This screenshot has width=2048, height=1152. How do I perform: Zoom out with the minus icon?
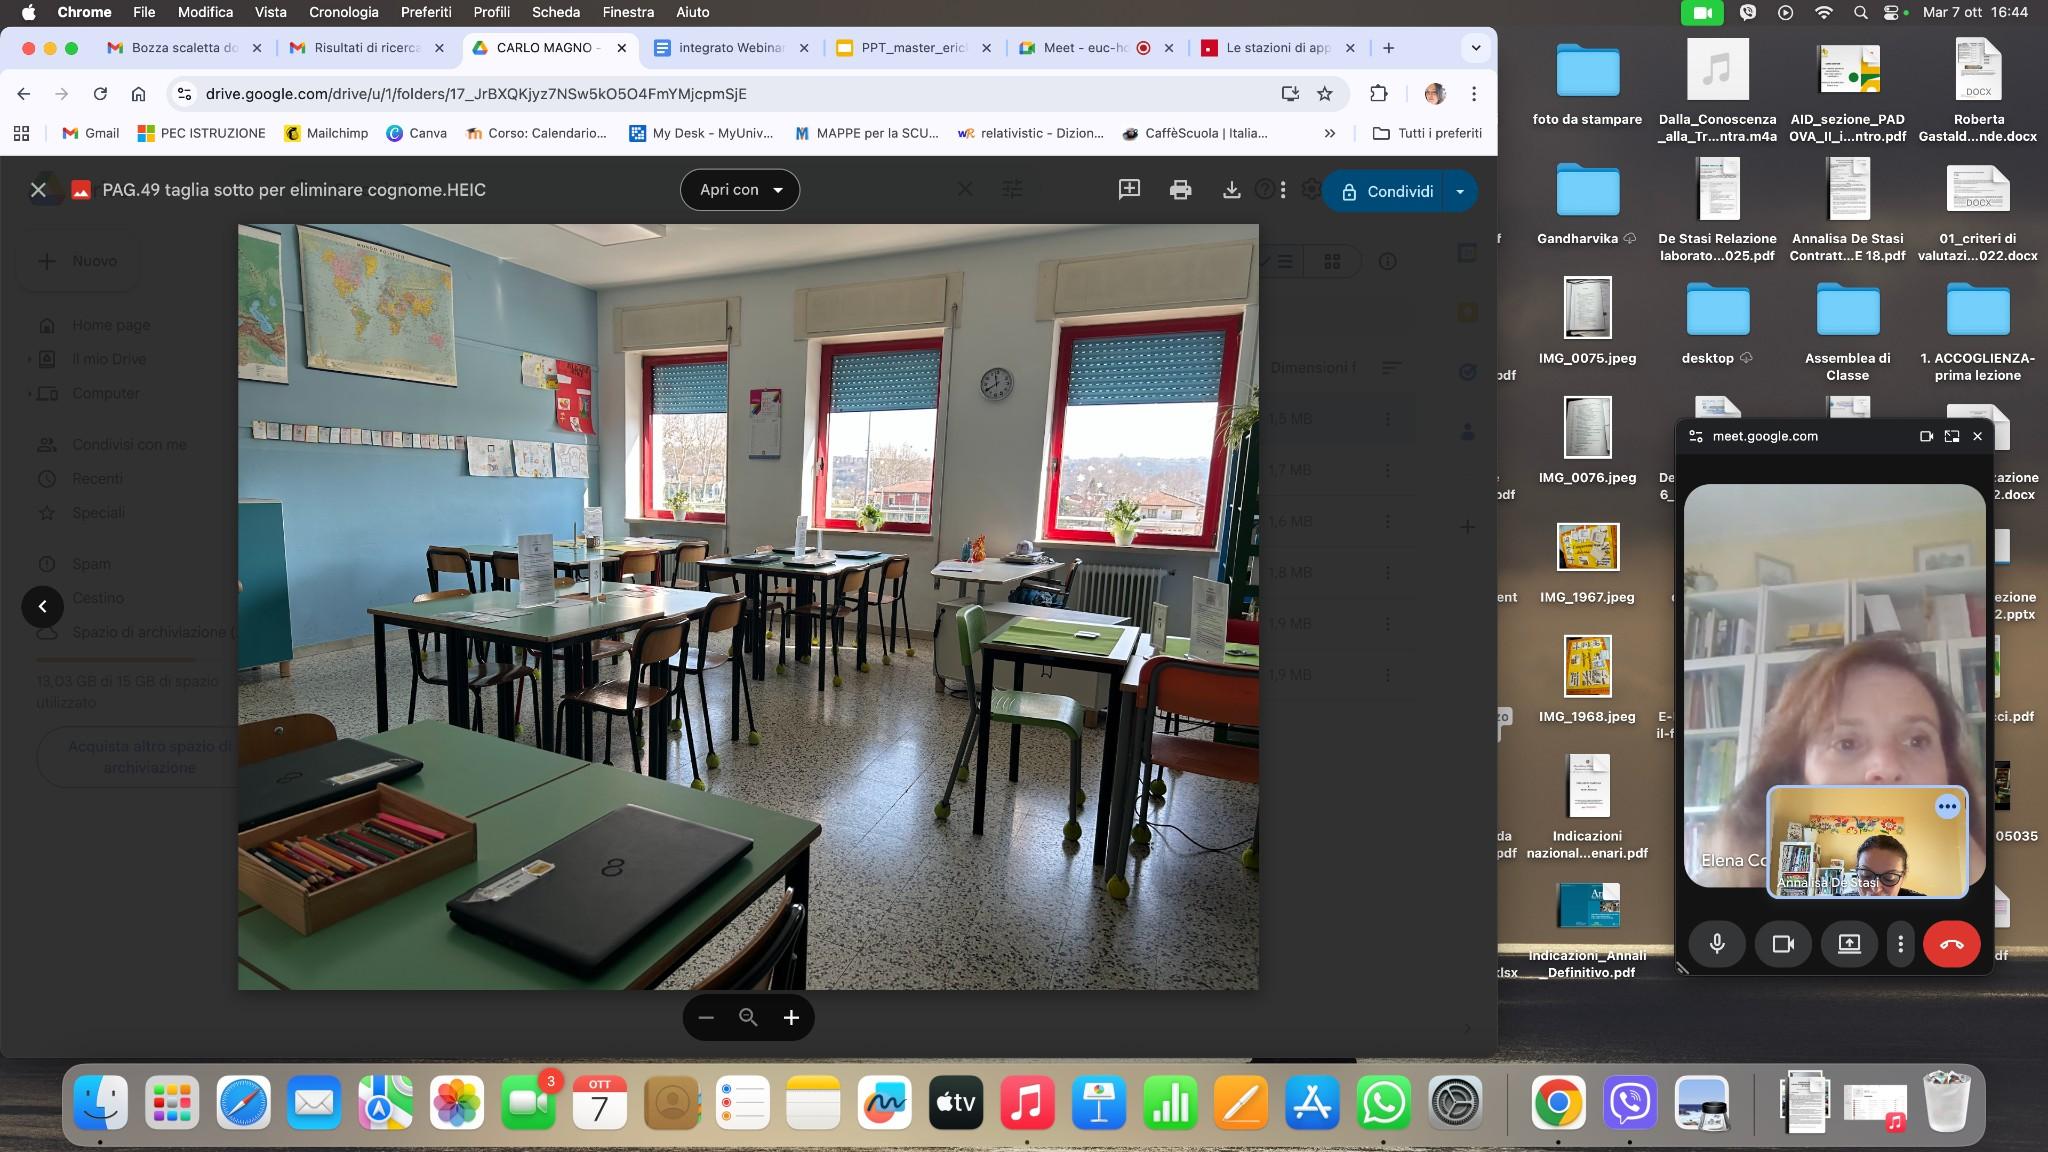click(706, 1018)
